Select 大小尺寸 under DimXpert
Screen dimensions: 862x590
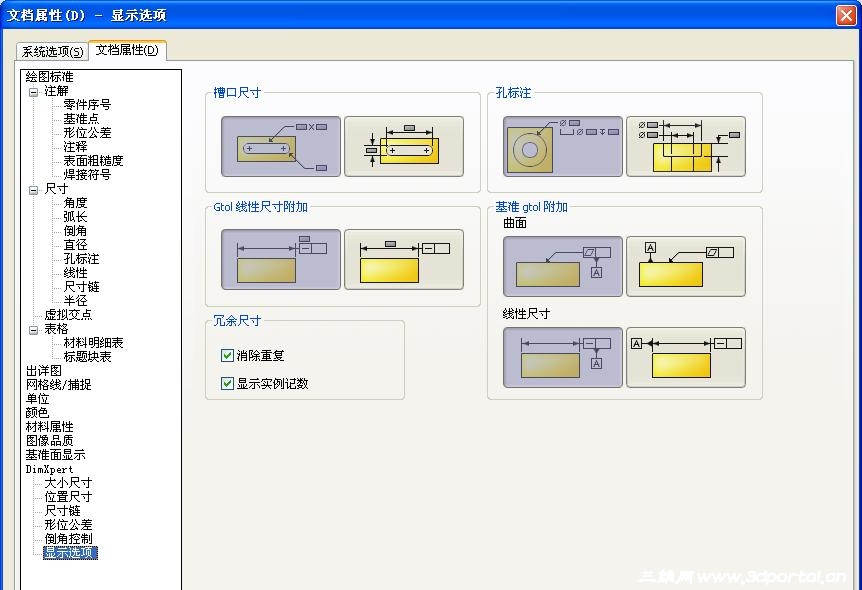coord(68,483)
